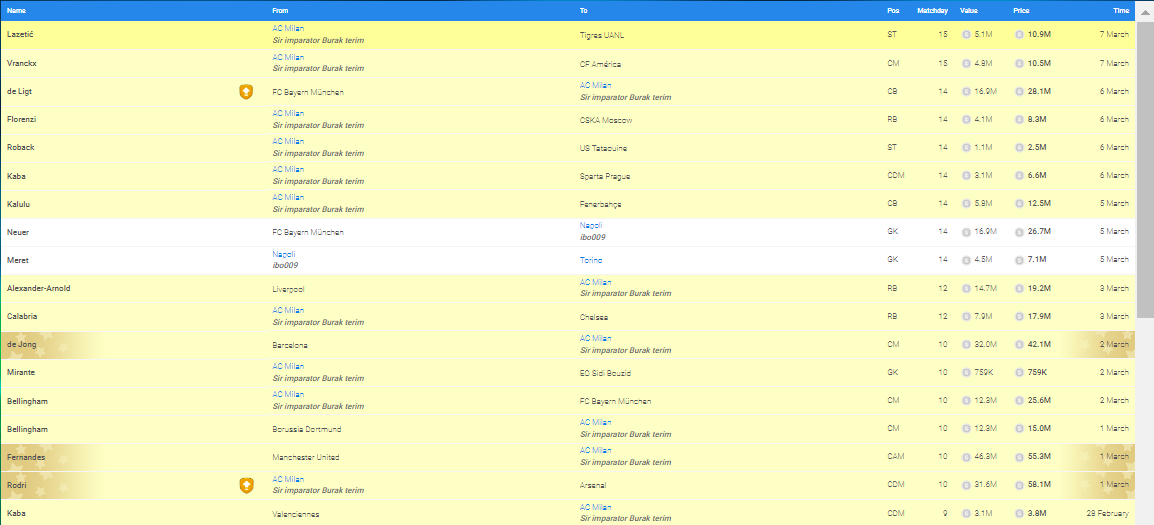Viewport: 1154px width, 525px height.
Task: Click the 29 February date cell
Action: [1108, 512]
